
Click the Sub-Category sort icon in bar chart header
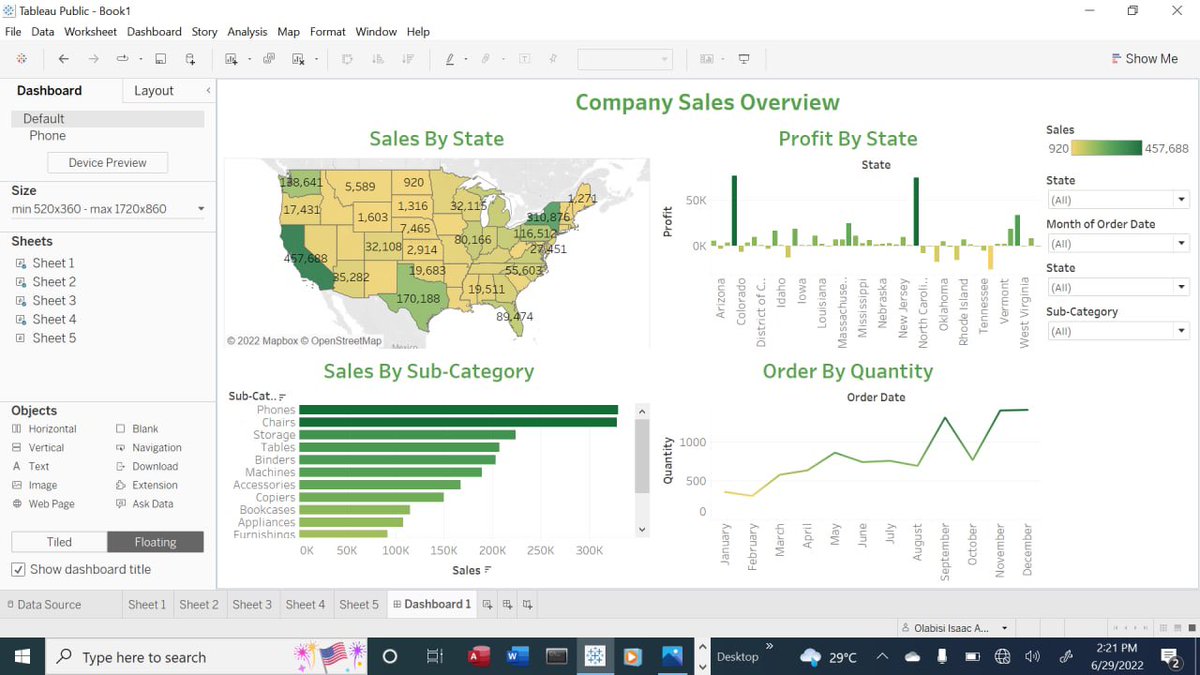[283, 397]
